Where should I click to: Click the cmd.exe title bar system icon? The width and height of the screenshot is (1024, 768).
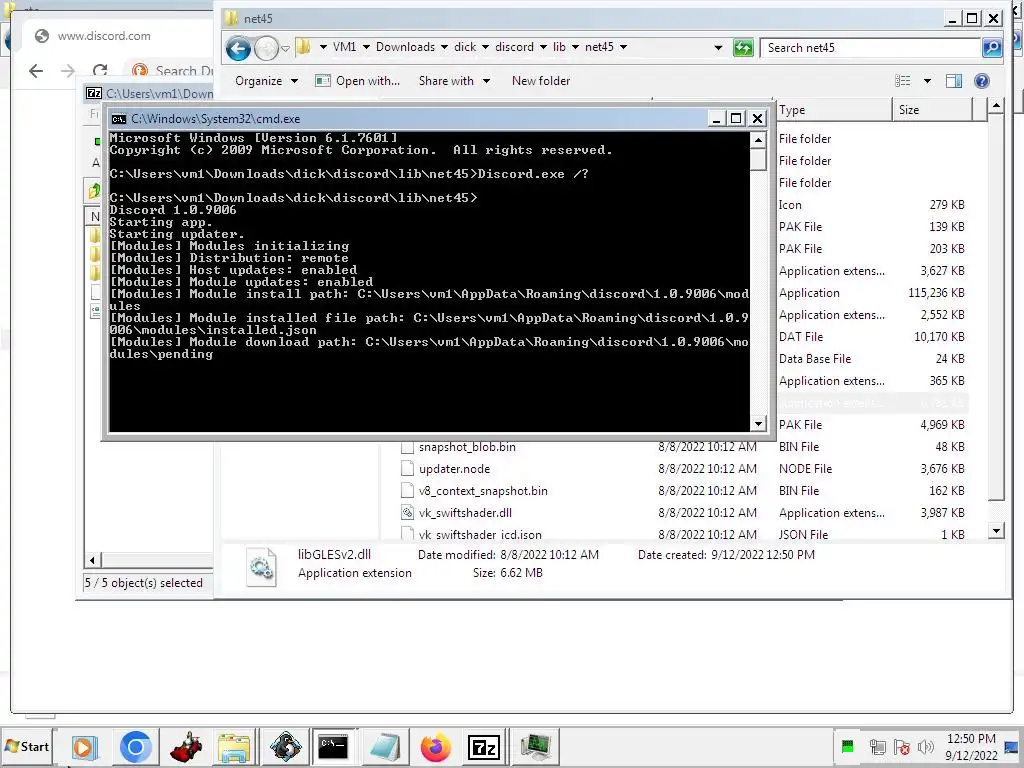click(119, 119)
